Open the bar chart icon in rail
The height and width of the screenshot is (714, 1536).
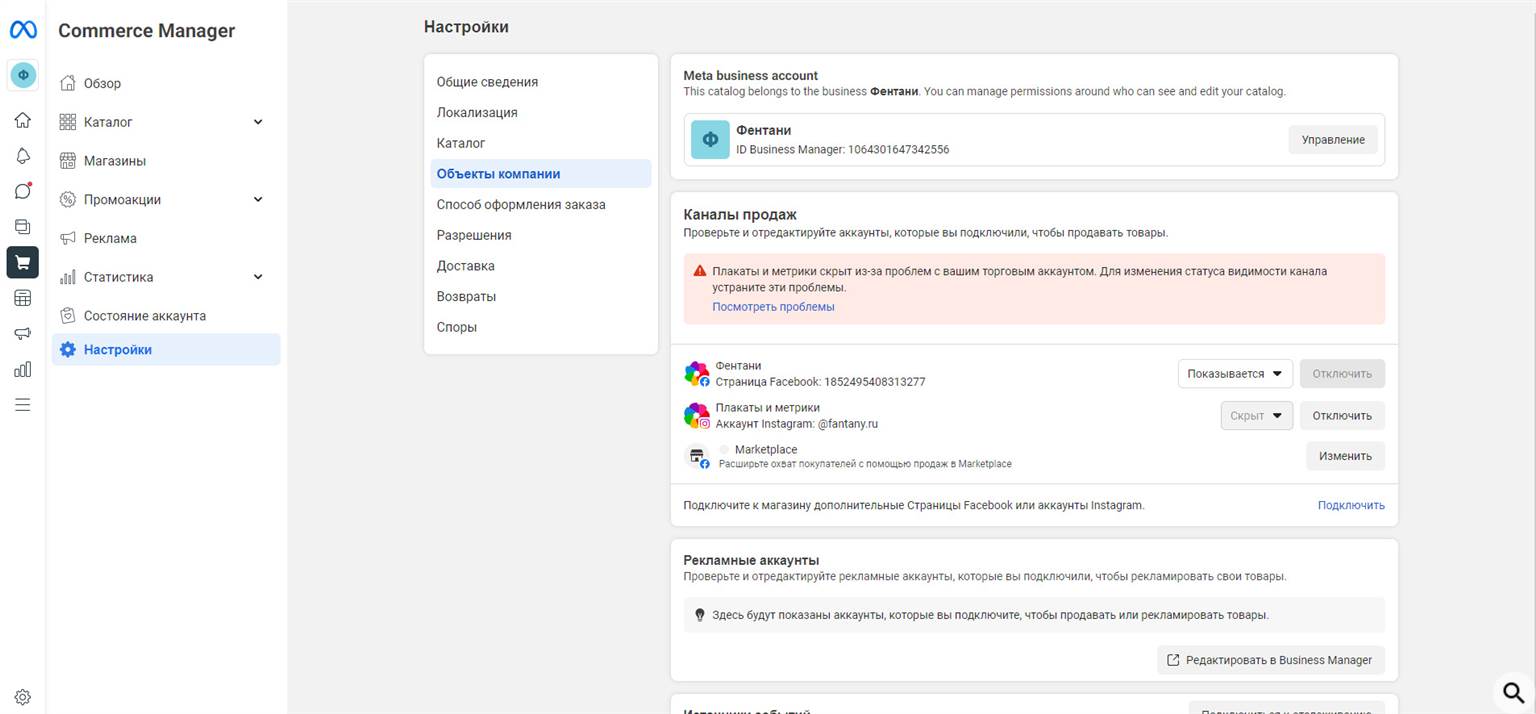point(23,369)
